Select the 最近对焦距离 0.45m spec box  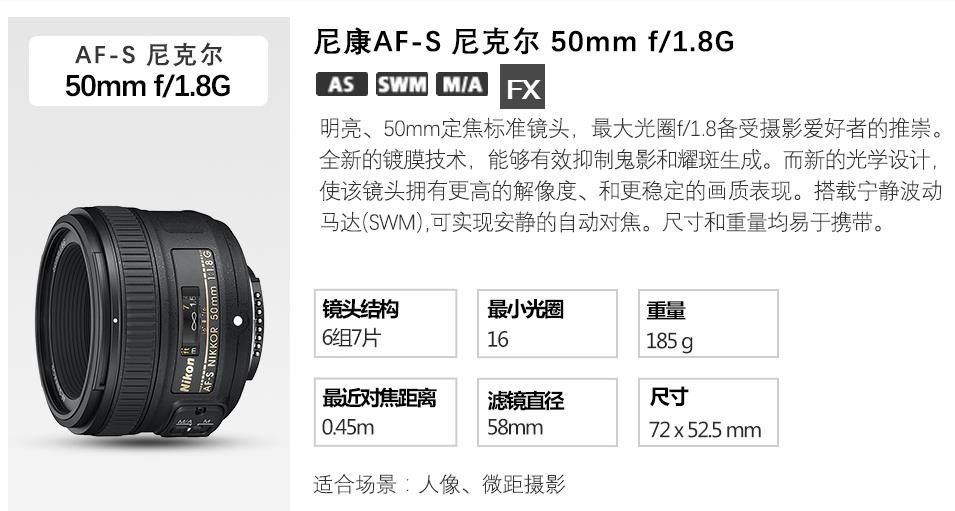point(386,412)
